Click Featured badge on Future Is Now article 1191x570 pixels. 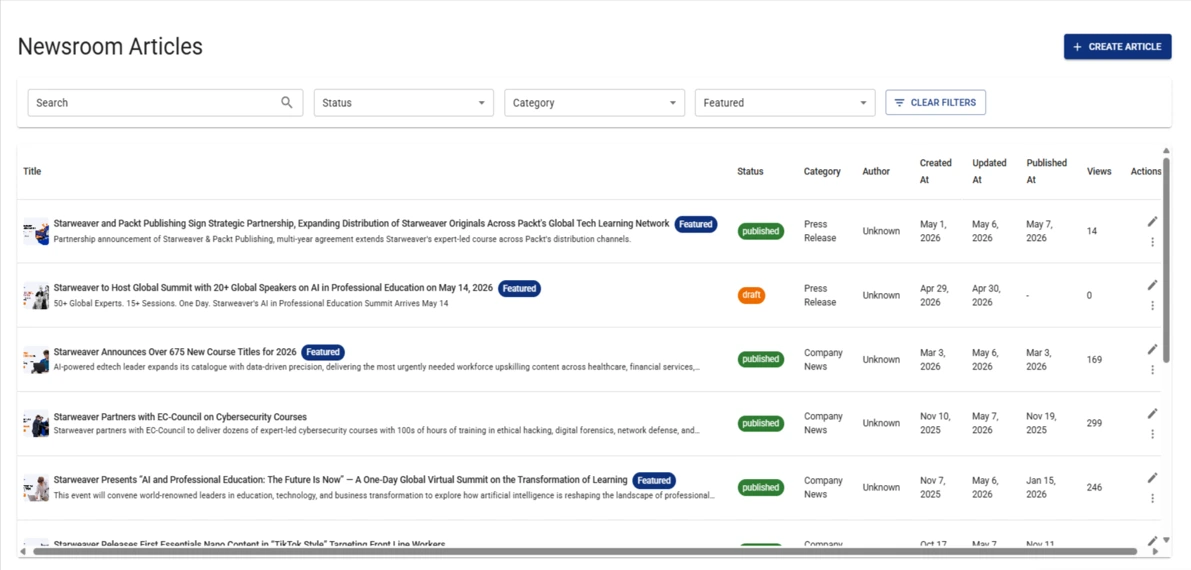654,480
